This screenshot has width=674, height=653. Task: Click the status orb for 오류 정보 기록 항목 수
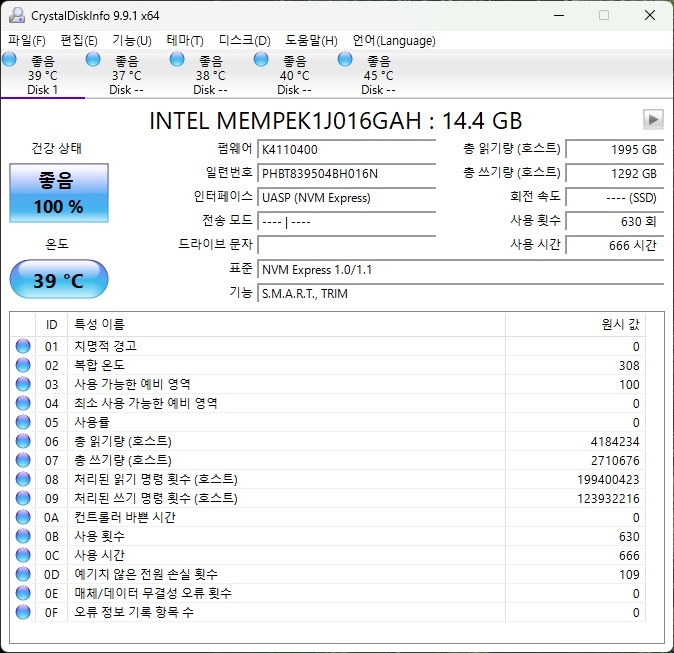pos(23,612)
